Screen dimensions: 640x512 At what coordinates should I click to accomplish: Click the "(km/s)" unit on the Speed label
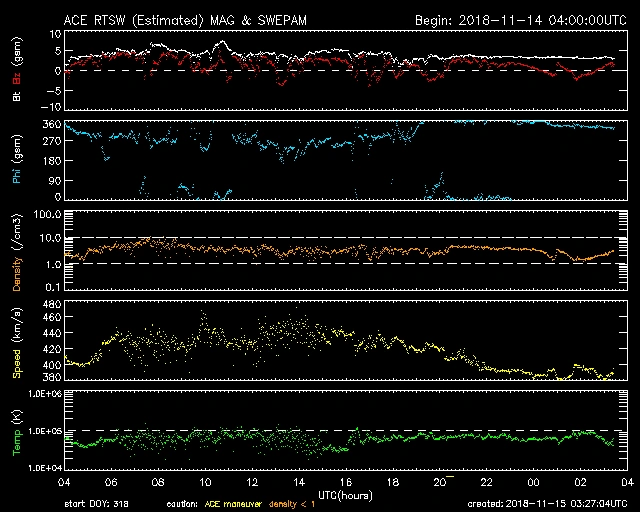tap(17, 327)
